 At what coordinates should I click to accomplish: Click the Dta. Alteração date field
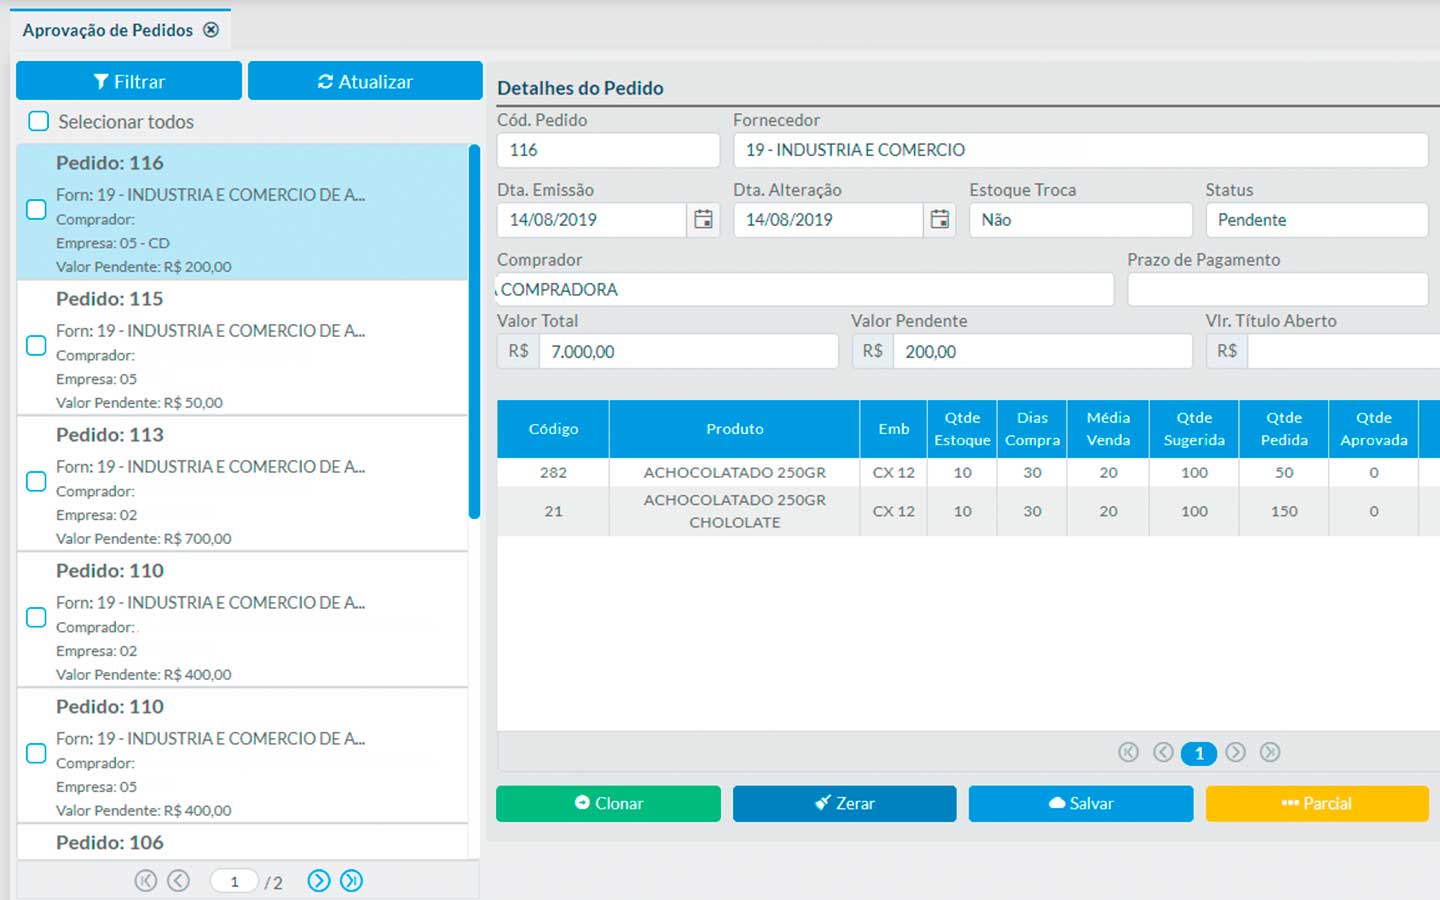pos(827,220)
